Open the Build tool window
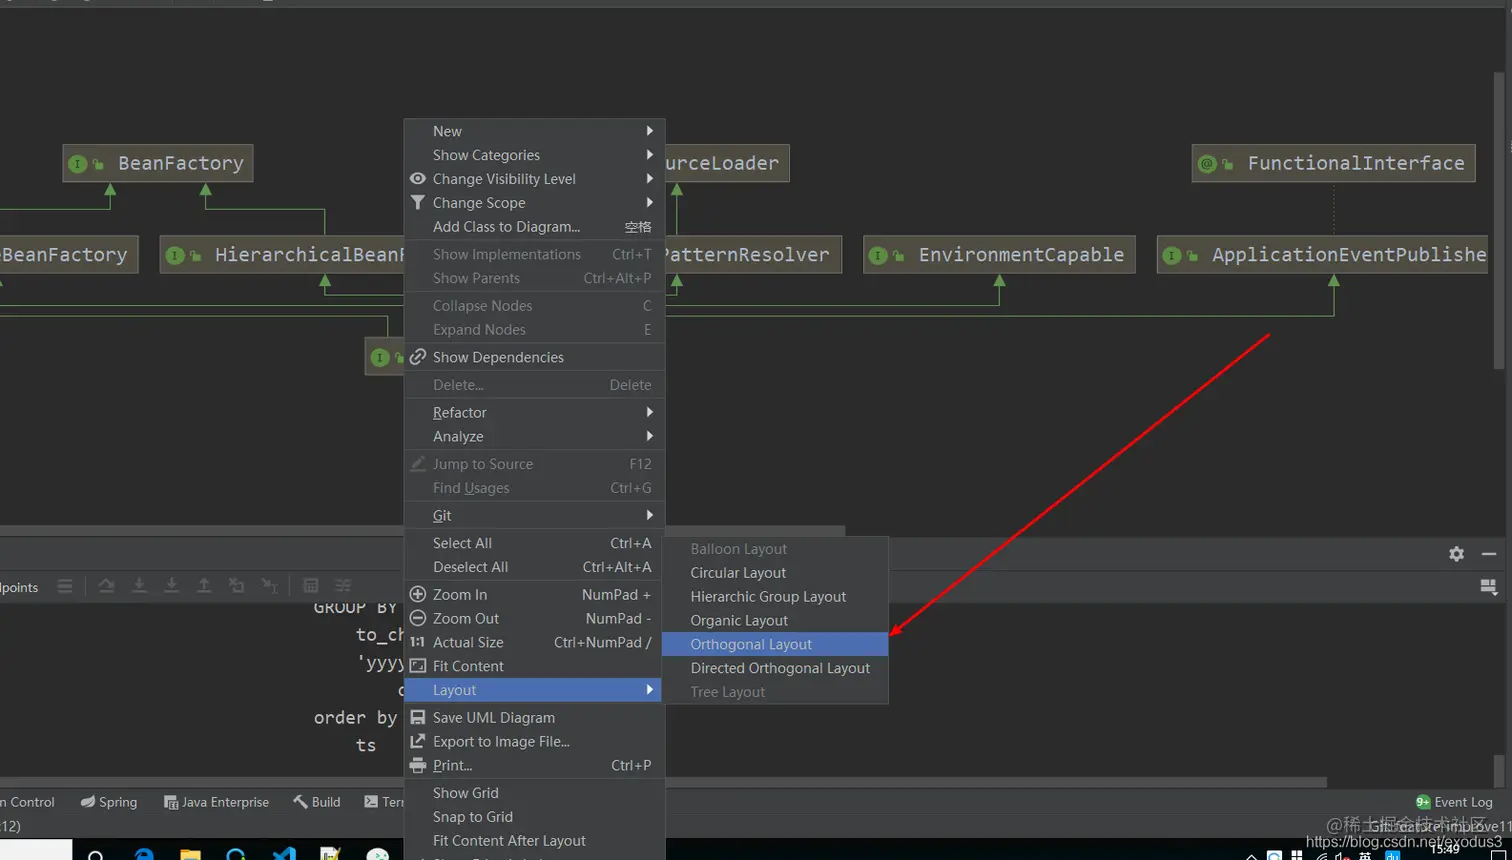 317,802
